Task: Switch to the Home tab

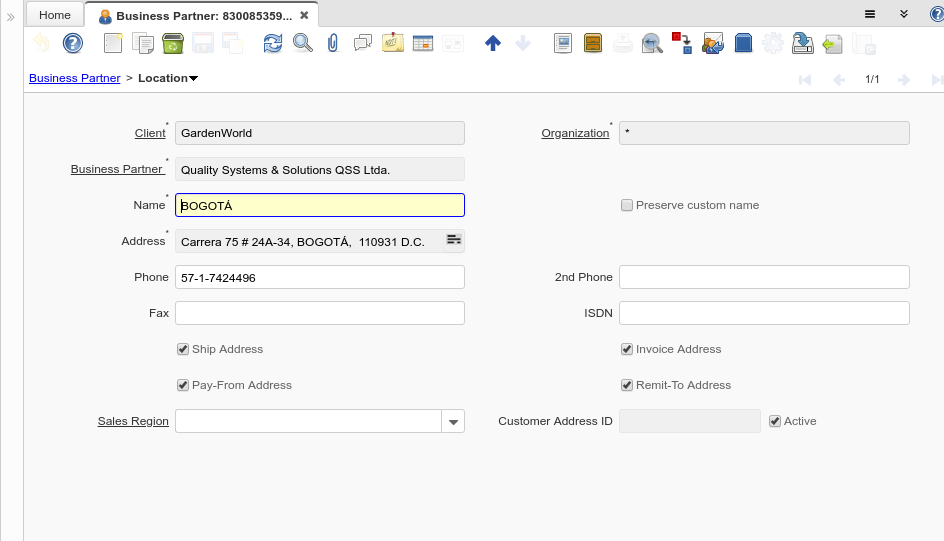Action: click(x=55, y=15)
